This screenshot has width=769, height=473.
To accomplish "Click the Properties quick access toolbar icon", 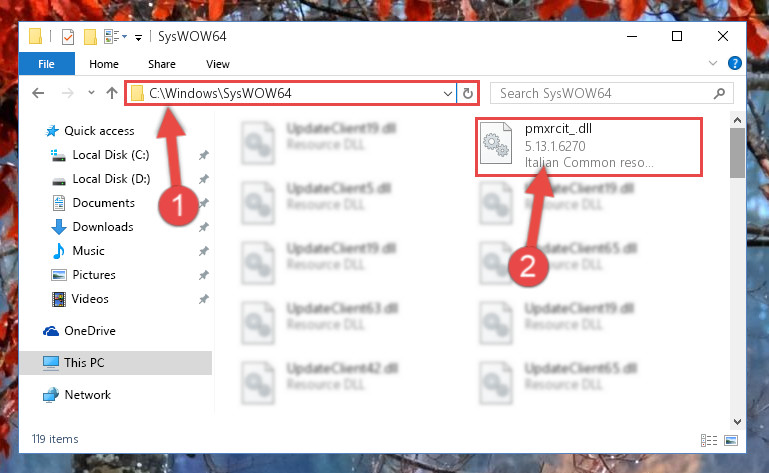I will pyautogui.click(x=68, y=36).
